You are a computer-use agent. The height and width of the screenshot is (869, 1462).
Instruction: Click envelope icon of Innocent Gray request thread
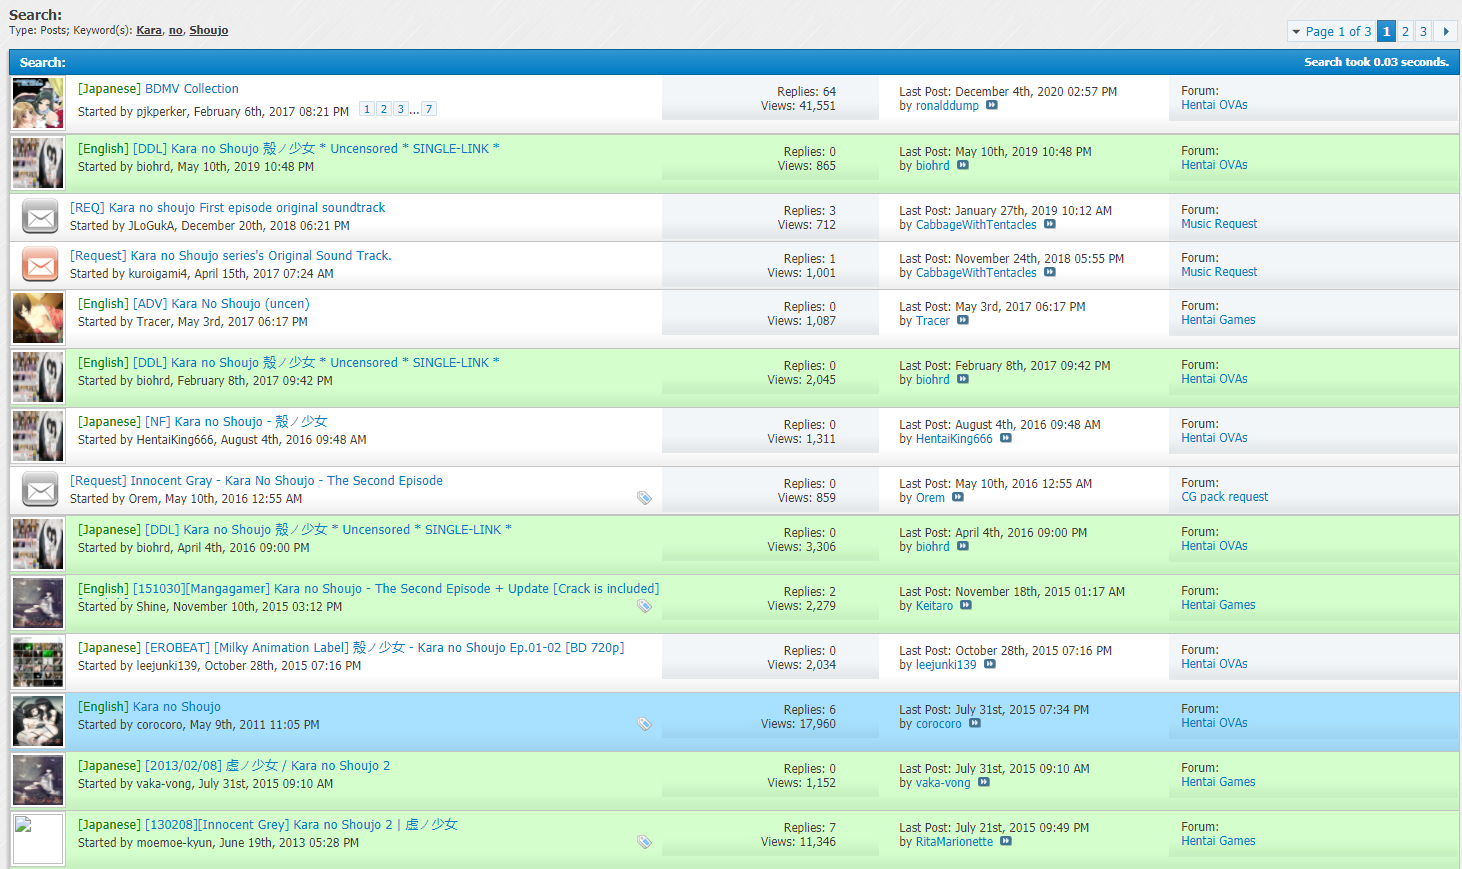coord(41,490)
